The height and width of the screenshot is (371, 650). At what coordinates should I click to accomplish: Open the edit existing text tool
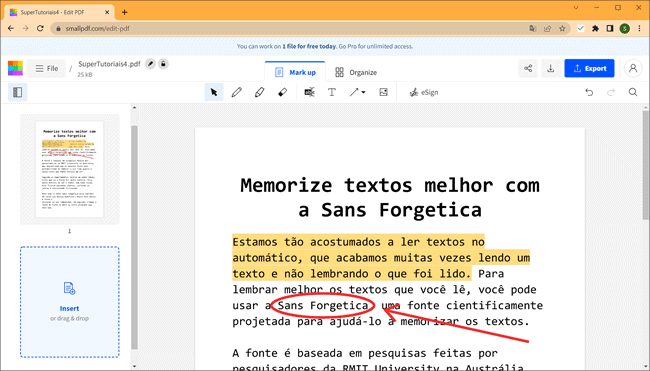(x=309, y=92)
